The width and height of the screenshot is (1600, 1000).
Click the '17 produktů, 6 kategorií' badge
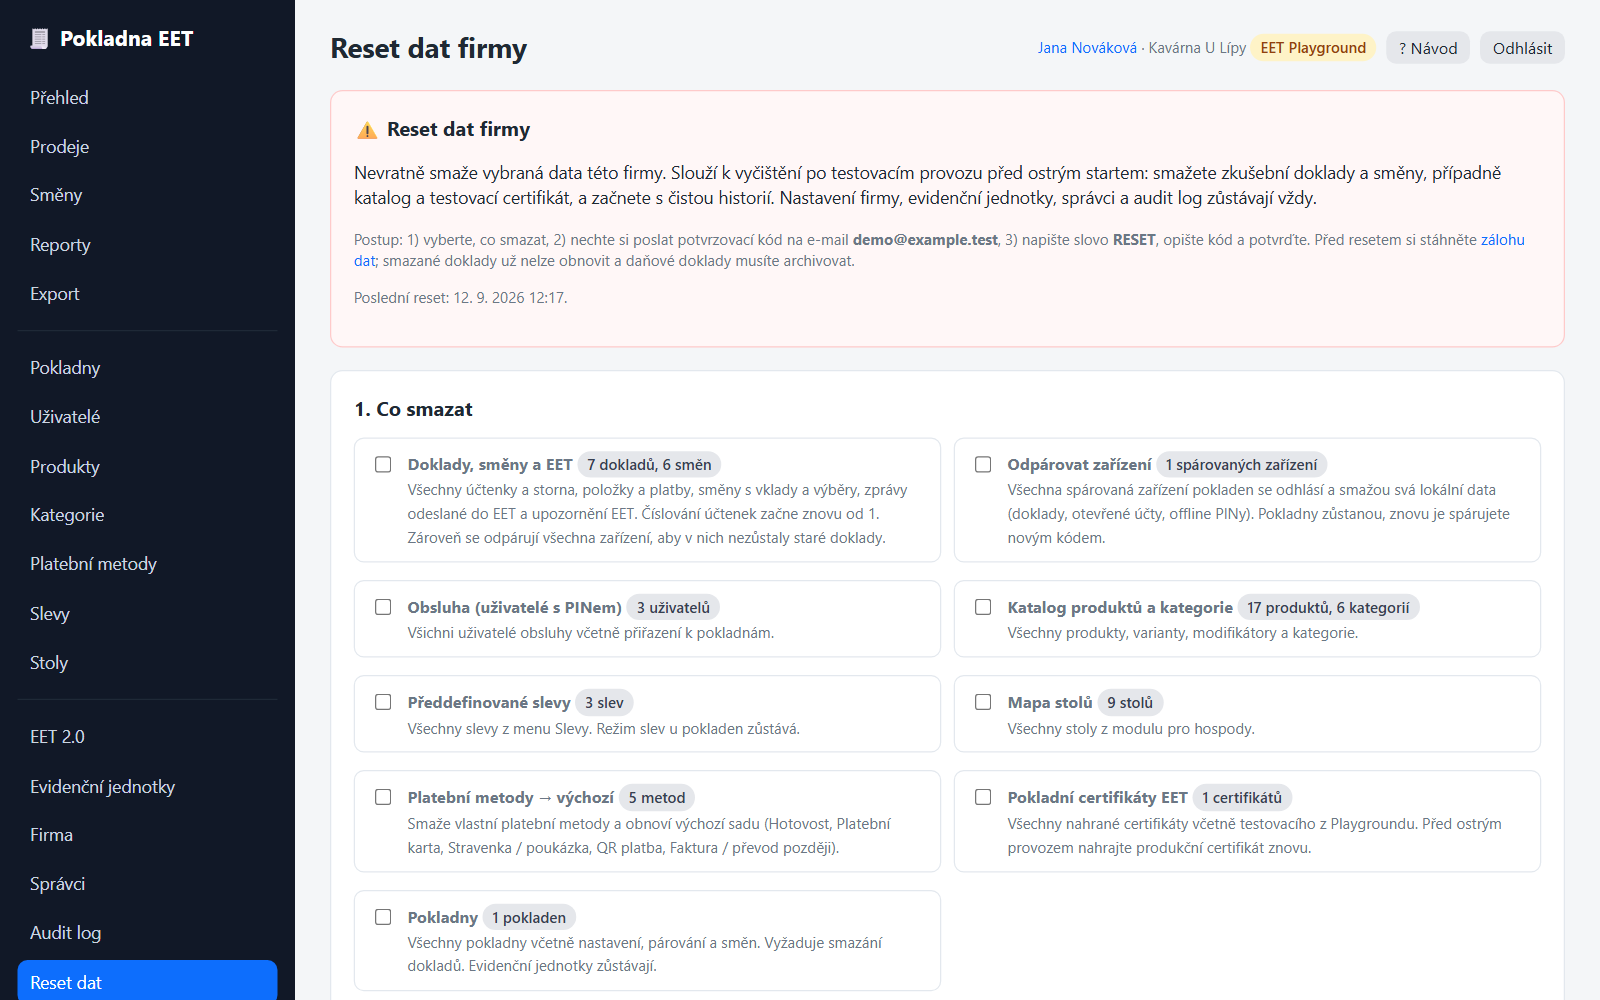pyautogui.click(x=1328, y=607)
